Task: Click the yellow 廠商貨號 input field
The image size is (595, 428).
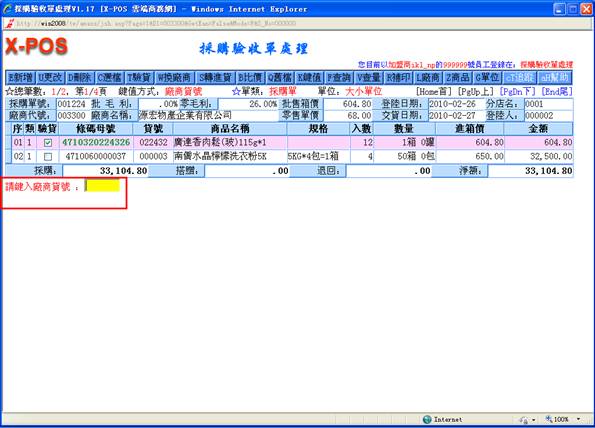Action: [102, 186]
